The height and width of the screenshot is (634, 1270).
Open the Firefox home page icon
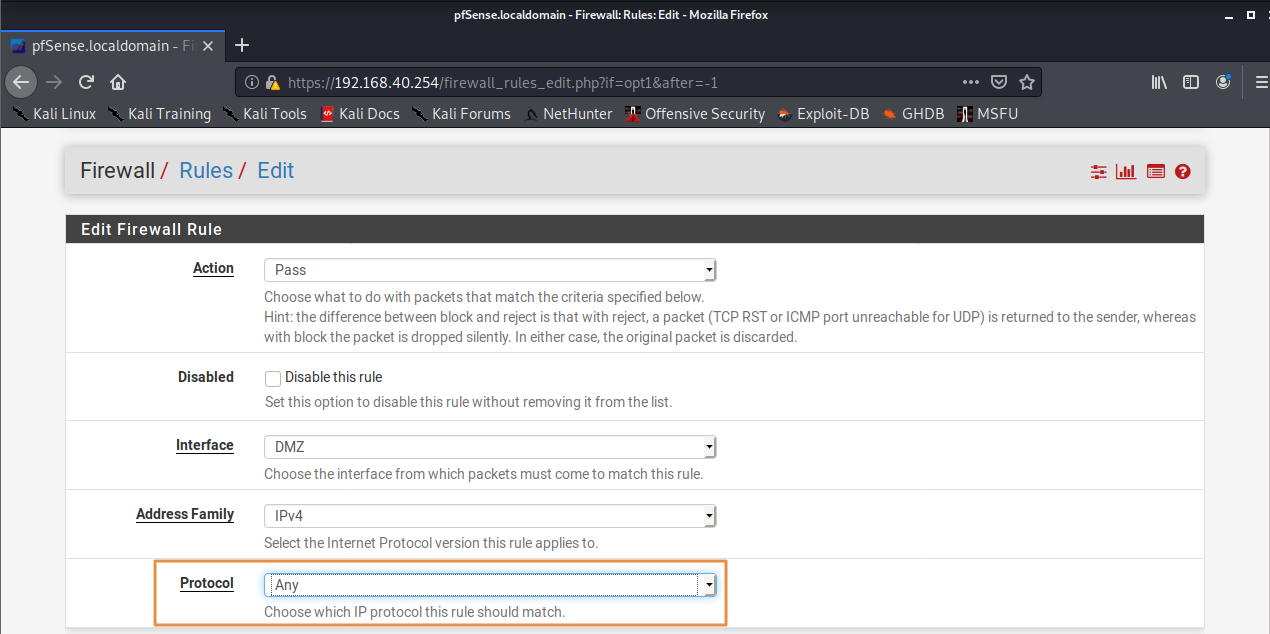click(x=118, y=82)
